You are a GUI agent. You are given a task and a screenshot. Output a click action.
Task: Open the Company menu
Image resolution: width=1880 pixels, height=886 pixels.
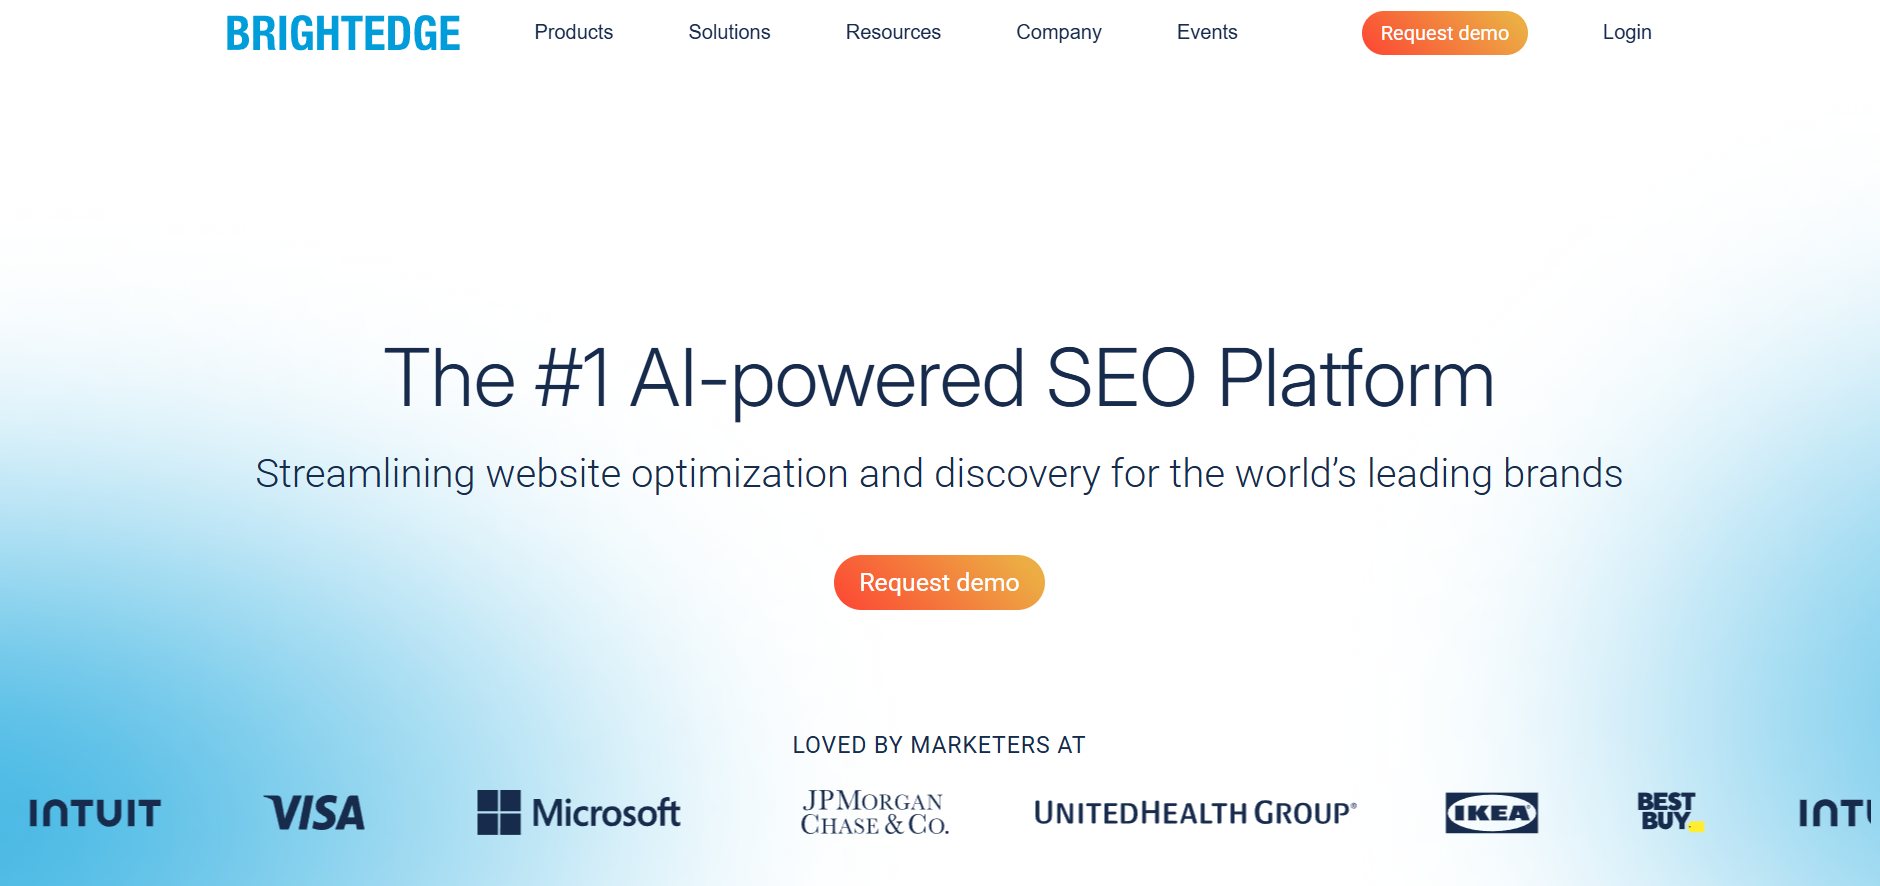tap(1059, 32)
